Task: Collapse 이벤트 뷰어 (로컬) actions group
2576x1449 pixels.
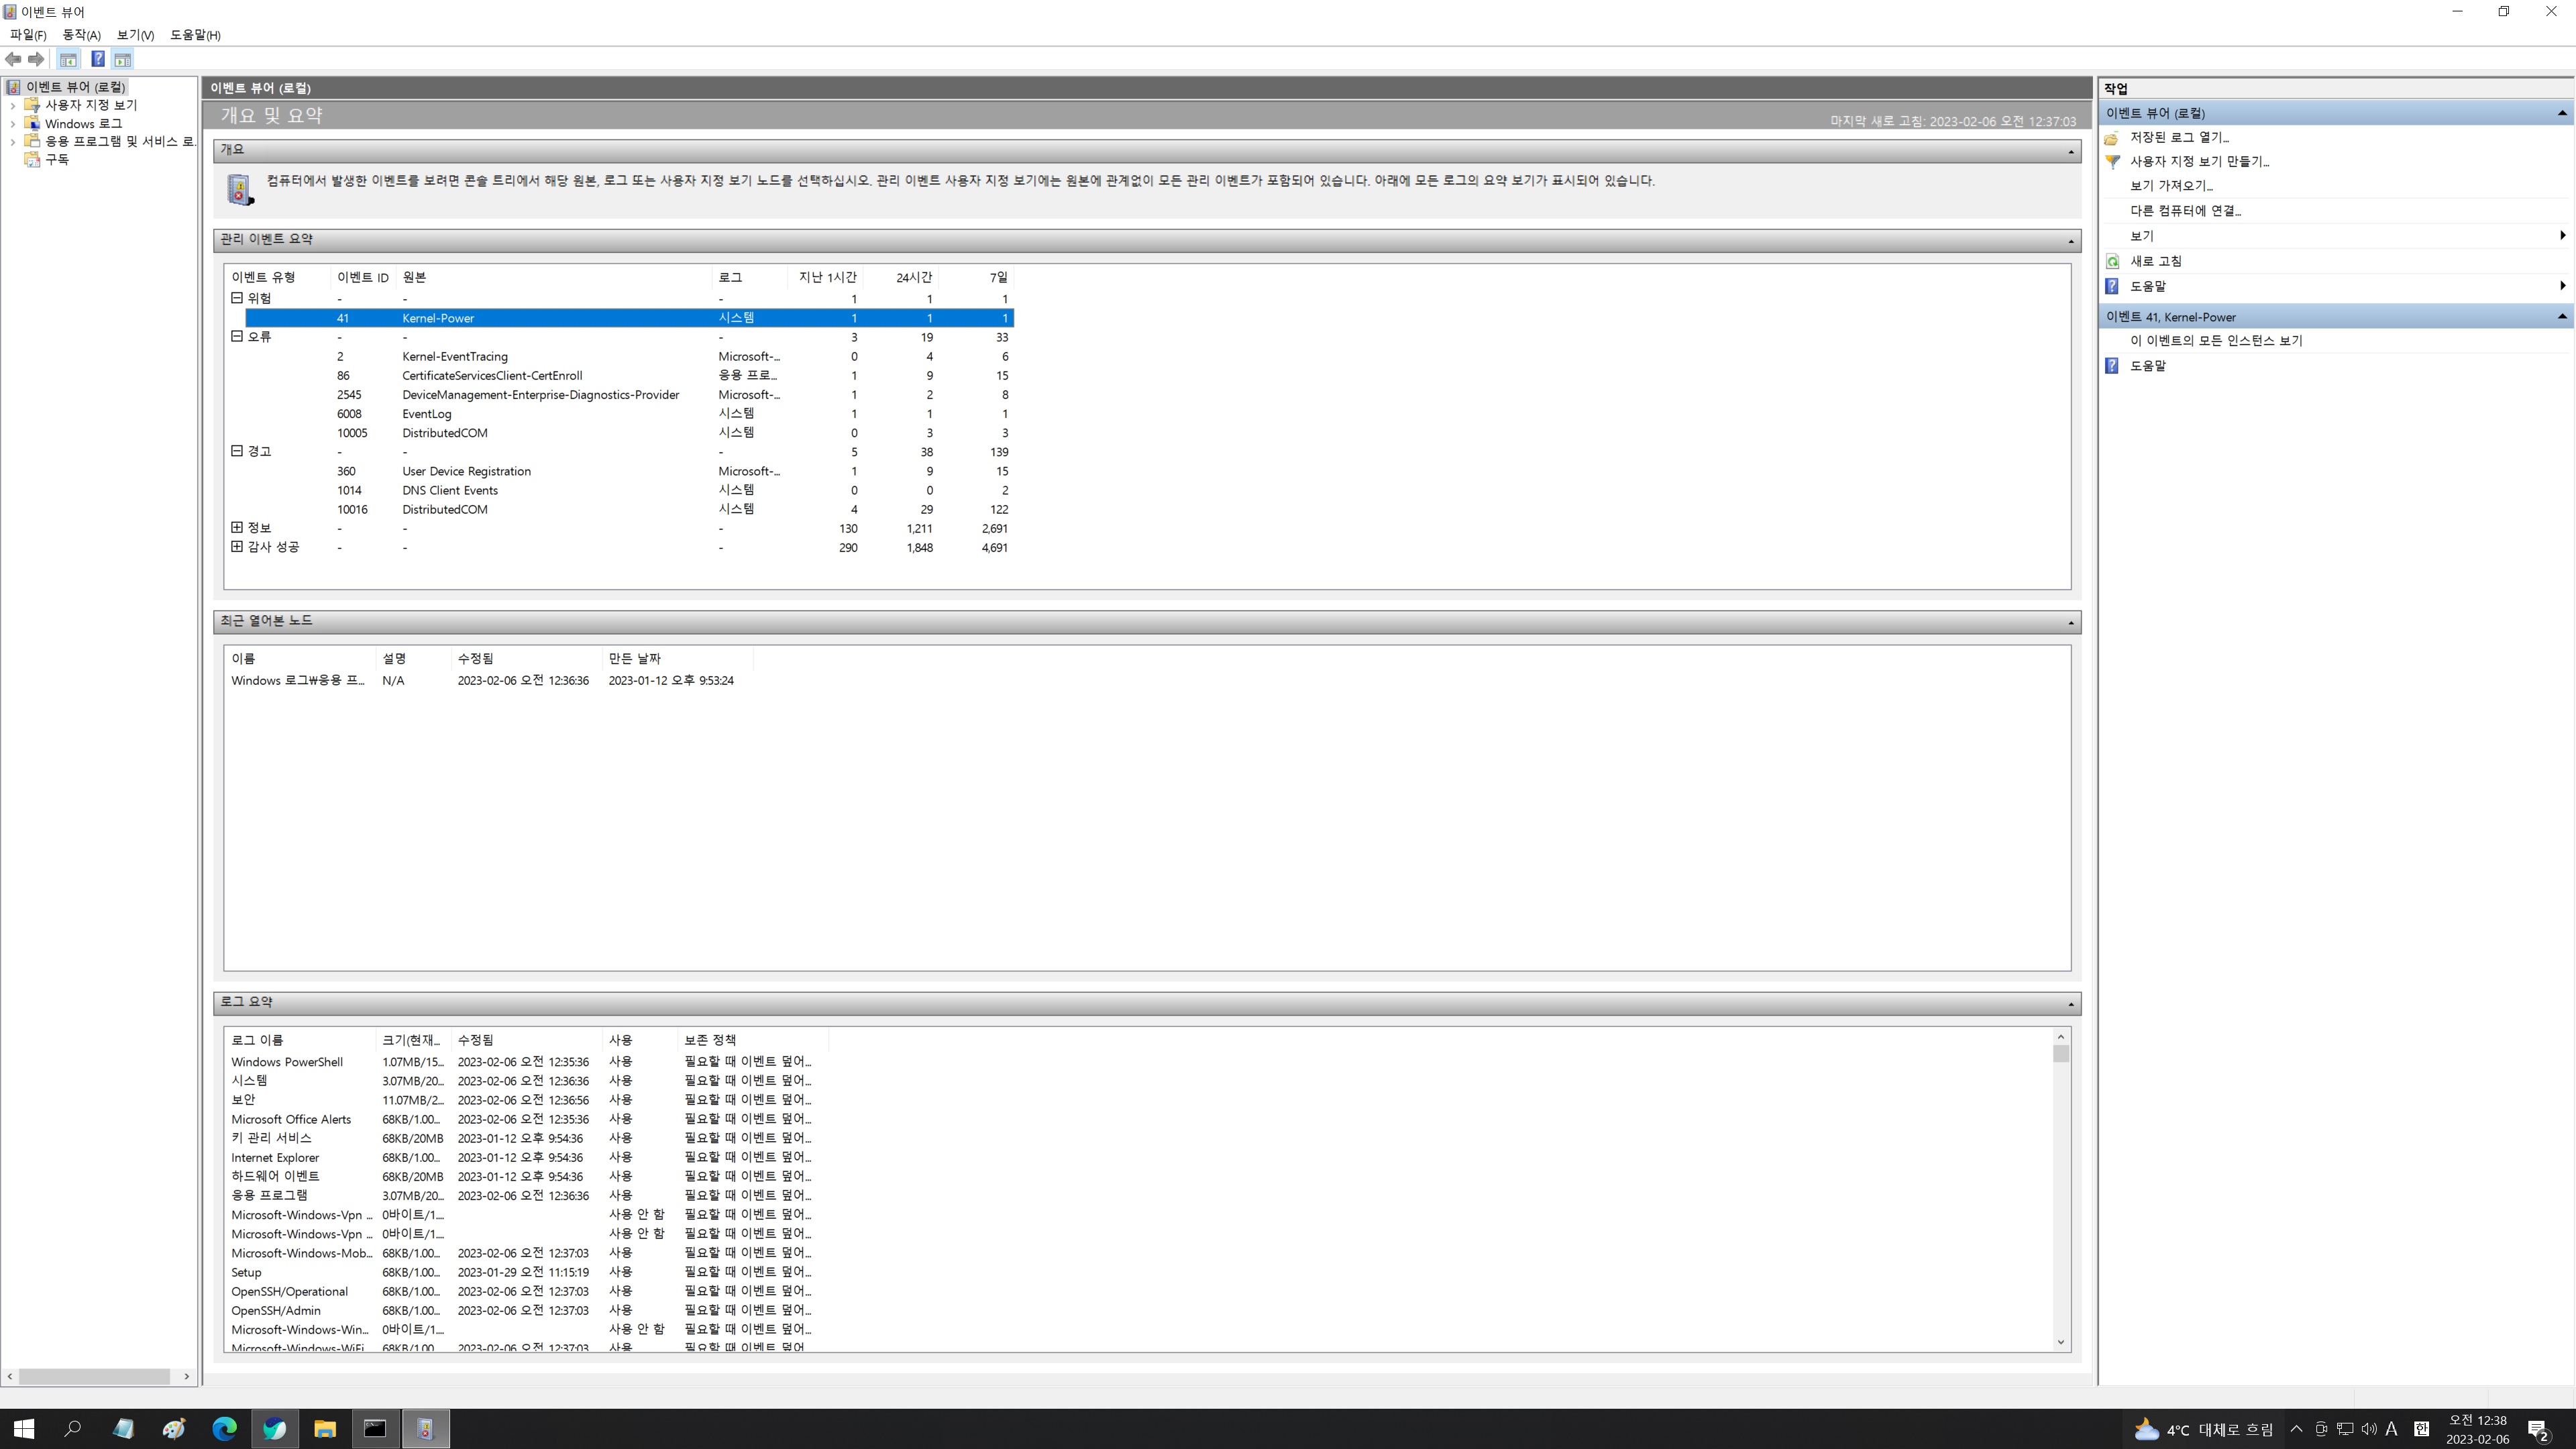Action: click(2562, 114)
